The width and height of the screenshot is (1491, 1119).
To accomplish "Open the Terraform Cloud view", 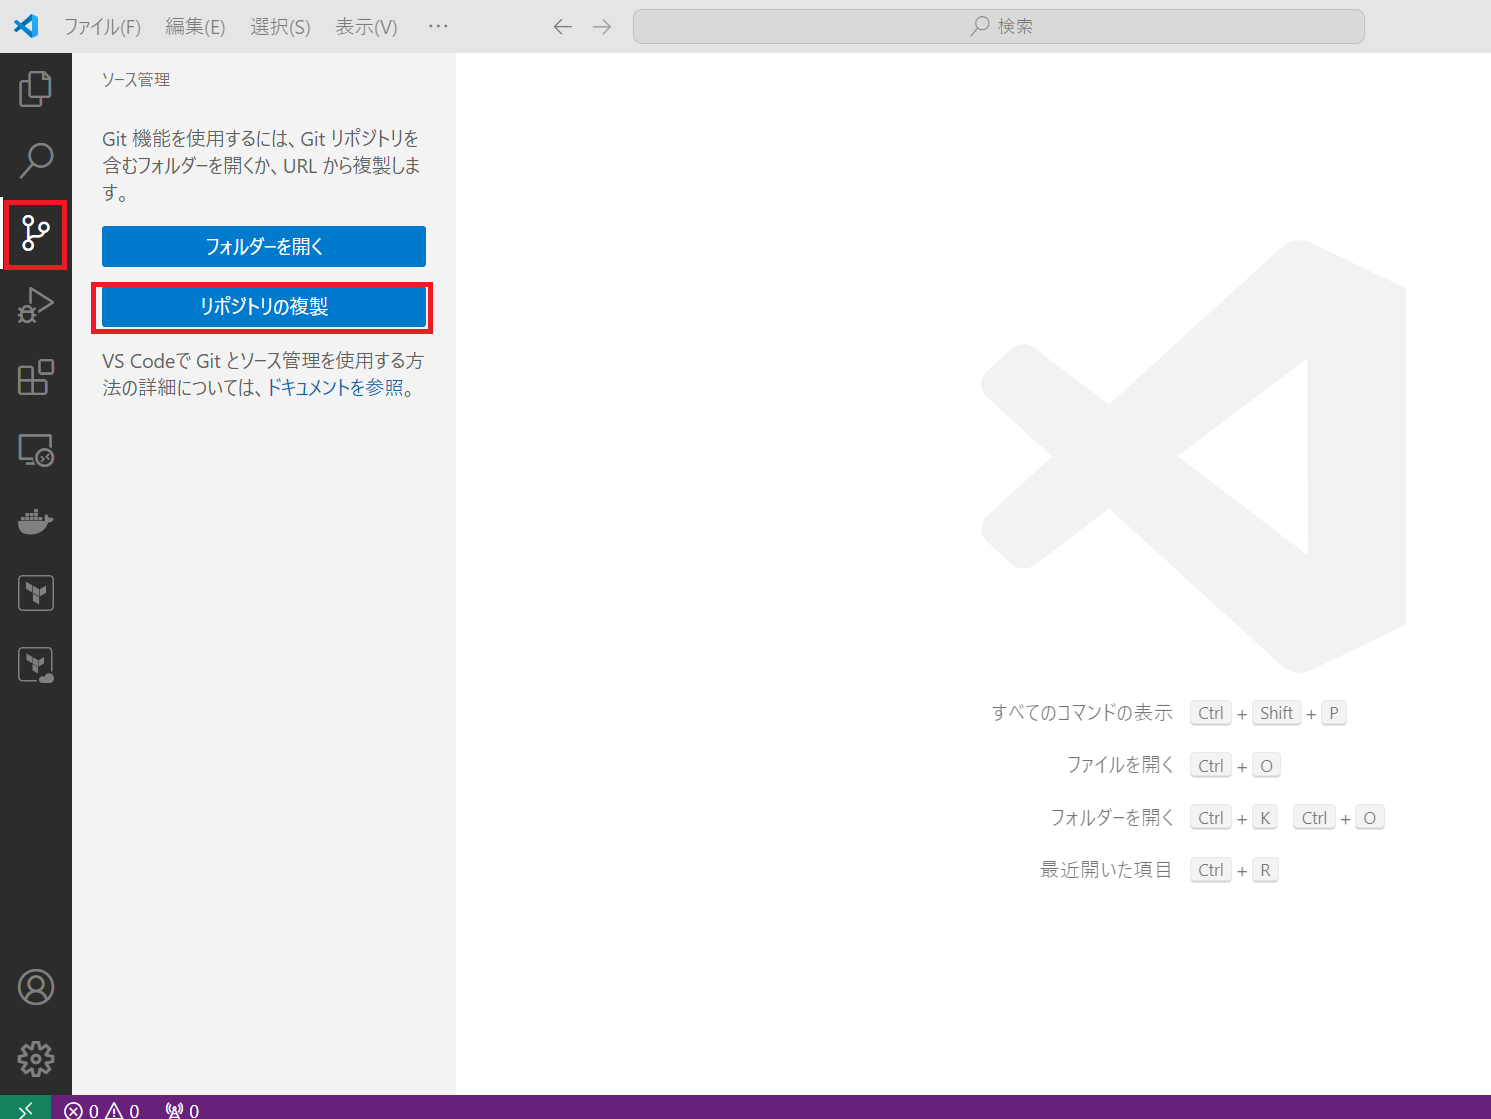I will [36, 665].
